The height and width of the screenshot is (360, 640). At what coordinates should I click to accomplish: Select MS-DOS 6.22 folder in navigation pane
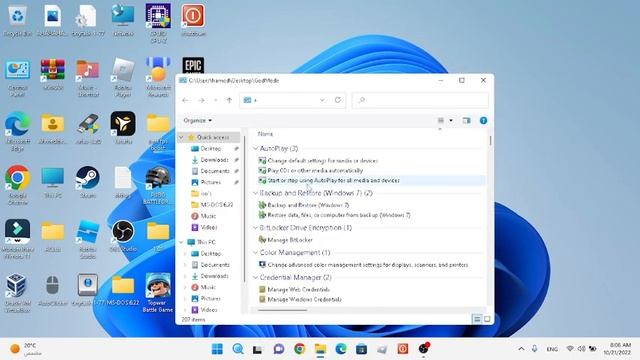(212, 204)
